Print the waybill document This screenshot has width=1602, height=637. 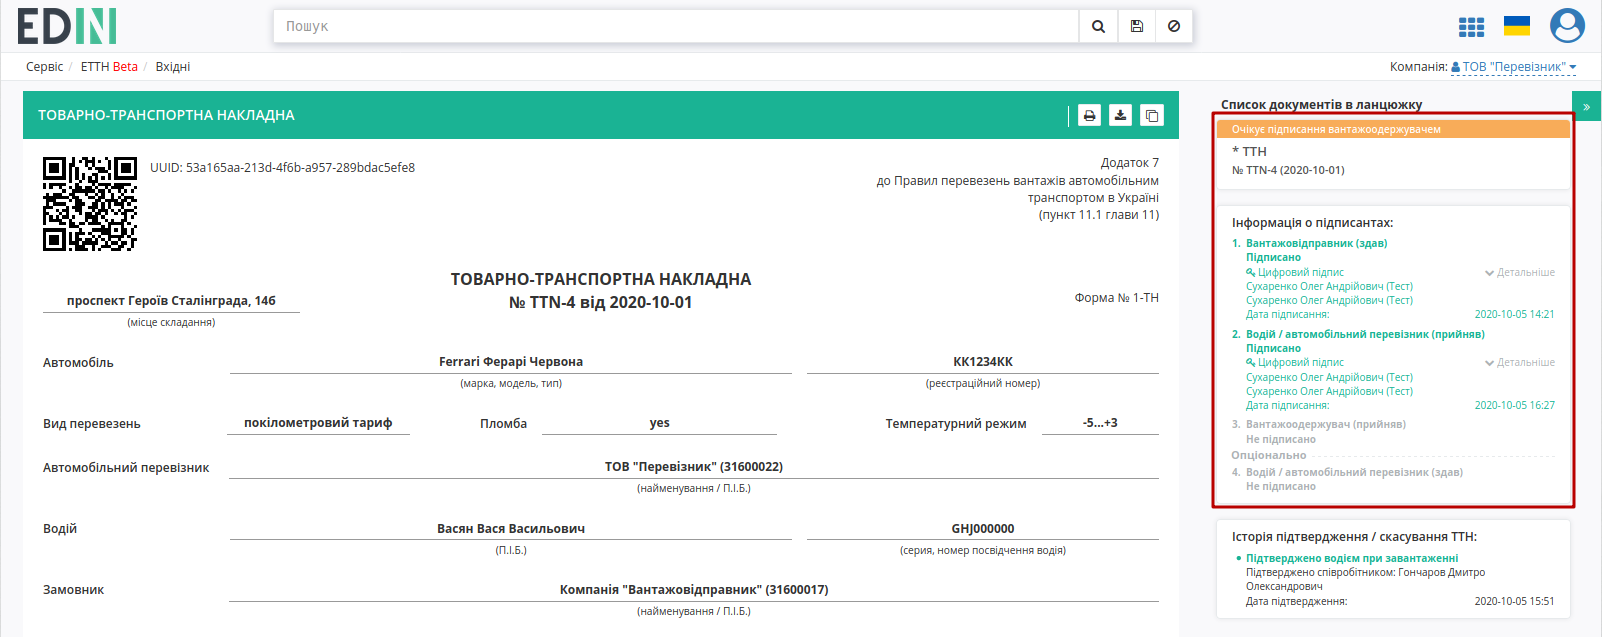point(1089,115)
